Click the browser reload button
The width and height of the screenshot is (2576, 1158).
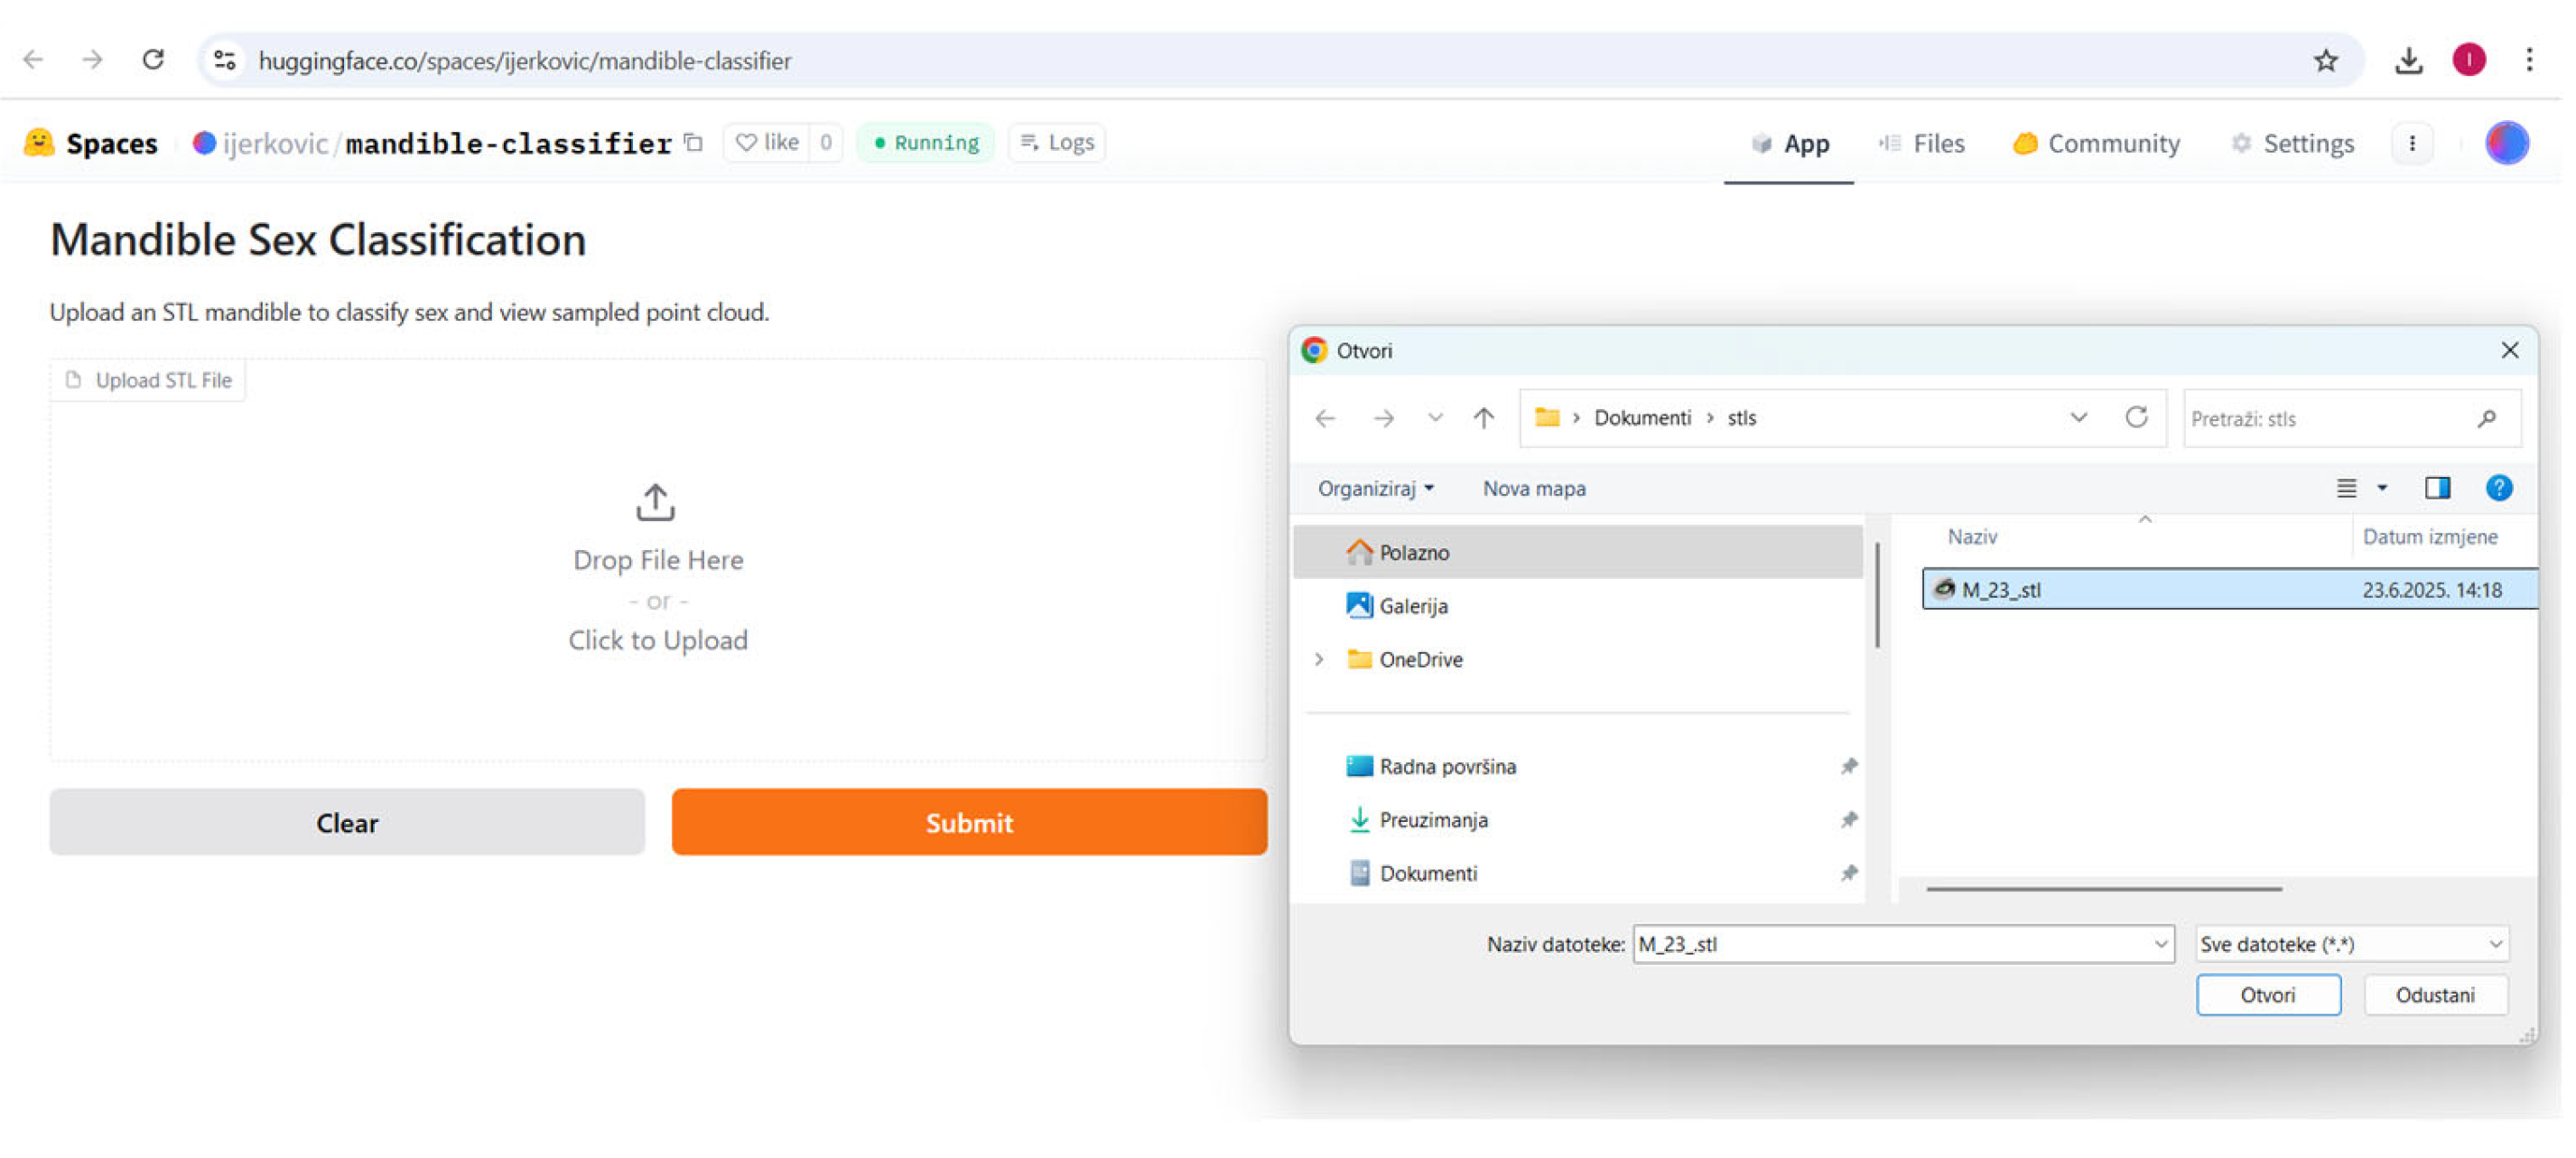[x=152, y=60]
